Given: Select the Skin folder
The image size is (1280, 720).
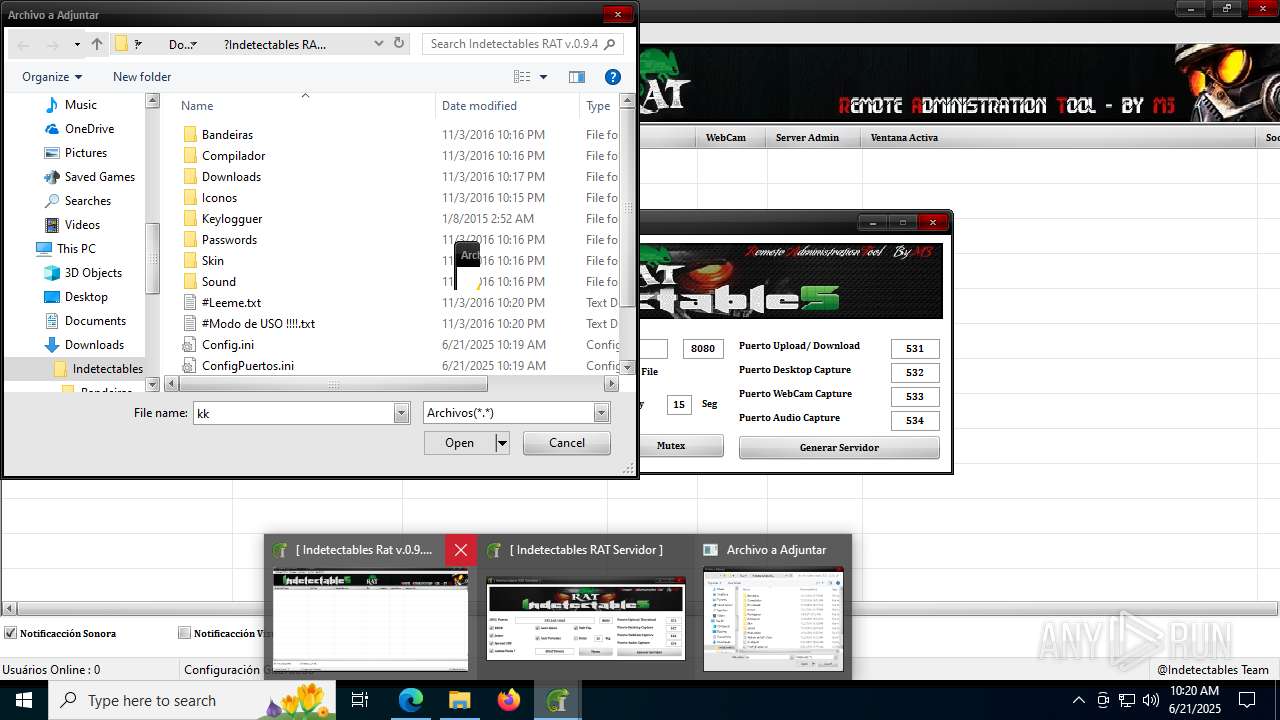Looking at the screenshot, I should pyautogui.click(x=213, y=260).
